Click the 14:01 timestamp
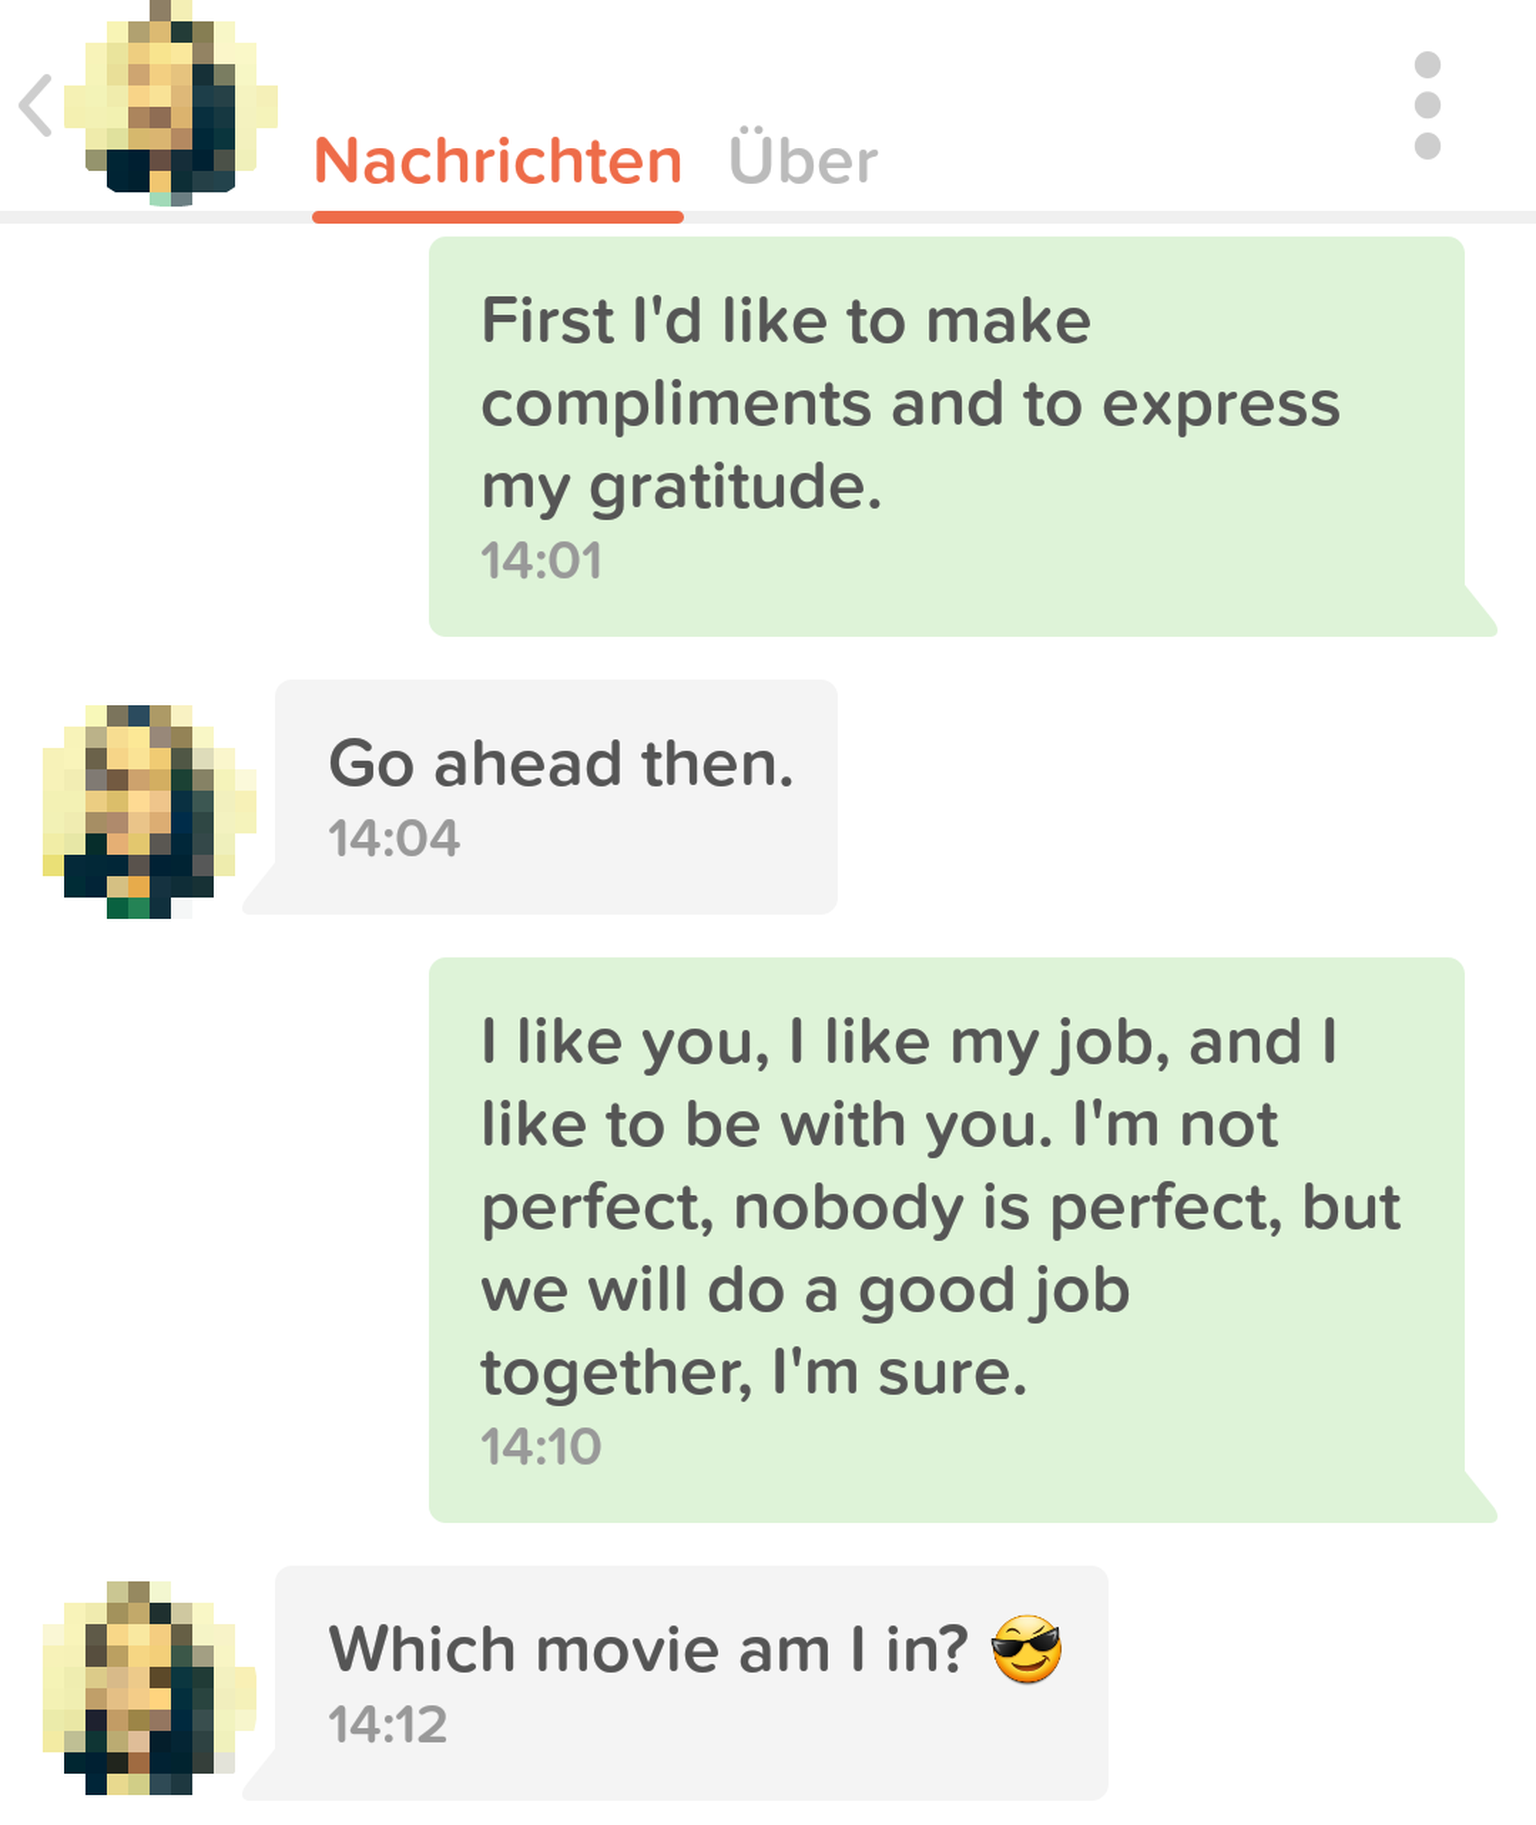The image size is (1536, 1825). [541, 561]
